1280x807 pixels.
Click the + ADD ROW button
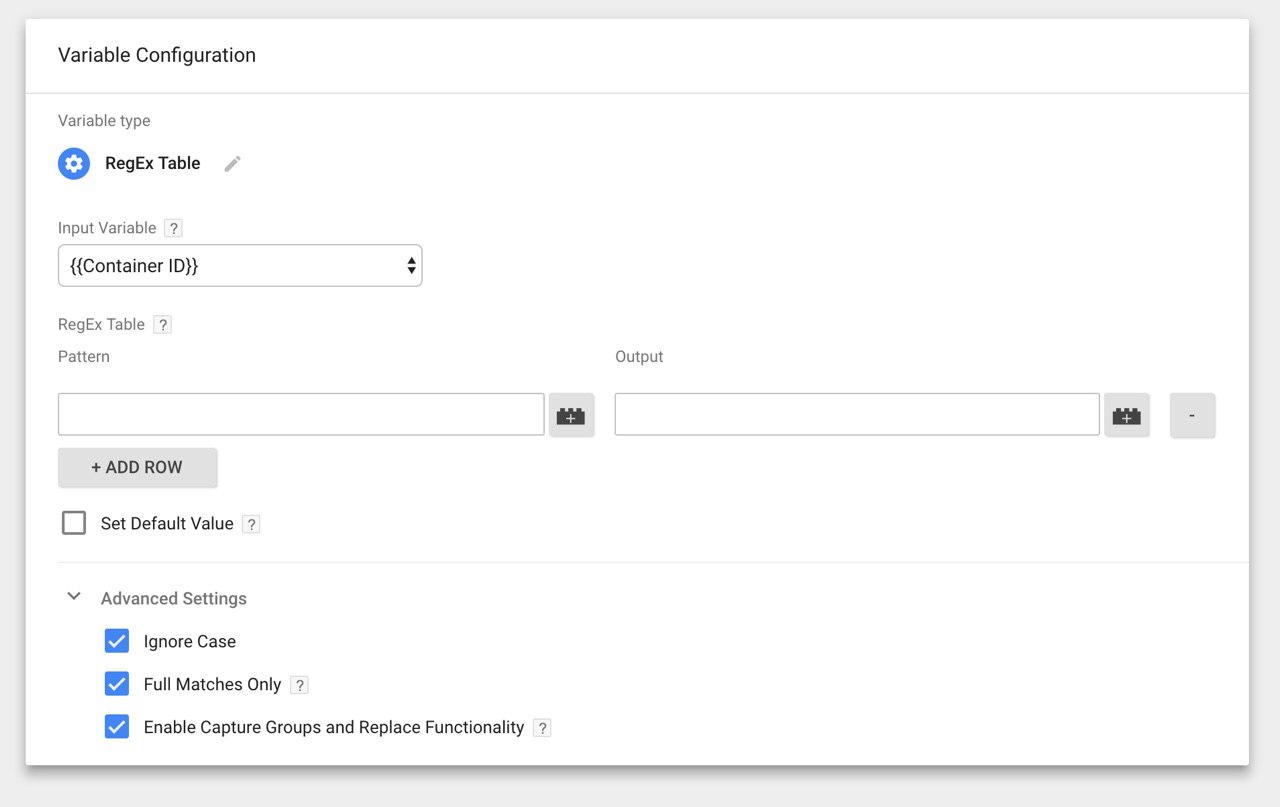click(137, 467)
